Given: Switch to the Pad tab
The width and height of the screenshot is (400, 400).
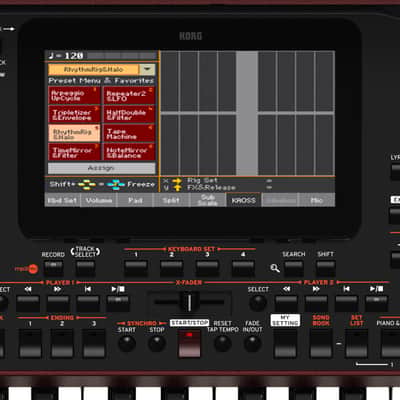Looking at the screenshot, I should 135,200.
